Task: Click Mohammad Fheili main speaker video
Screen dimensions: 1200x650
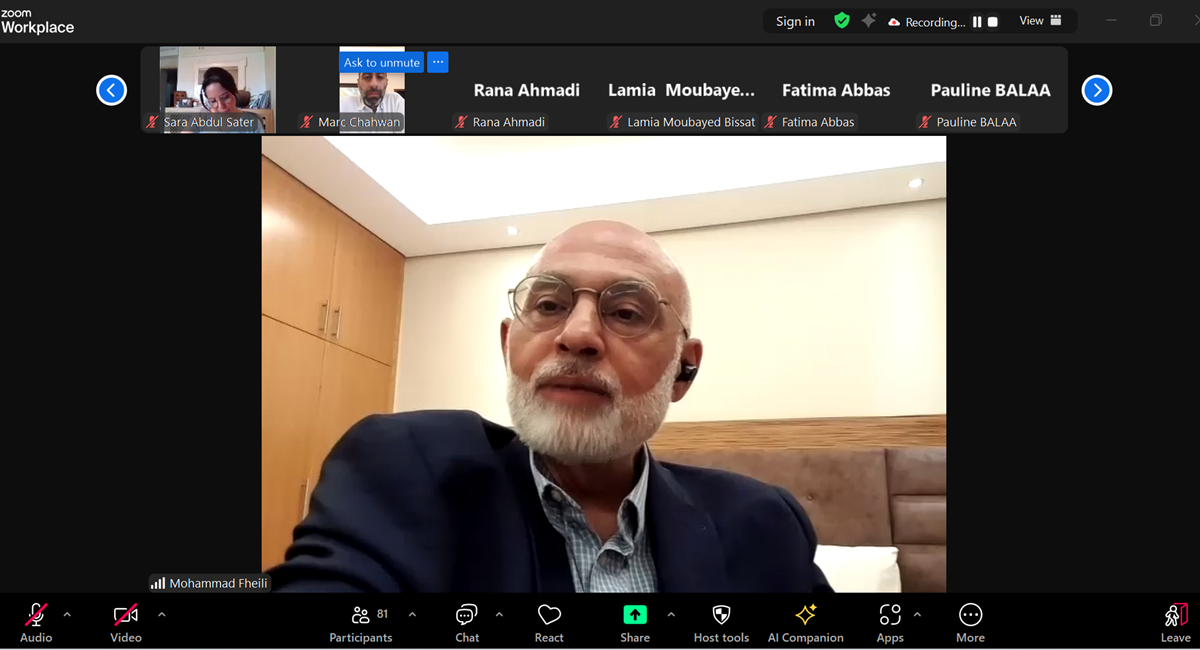Action: click(x=604, y=364)
